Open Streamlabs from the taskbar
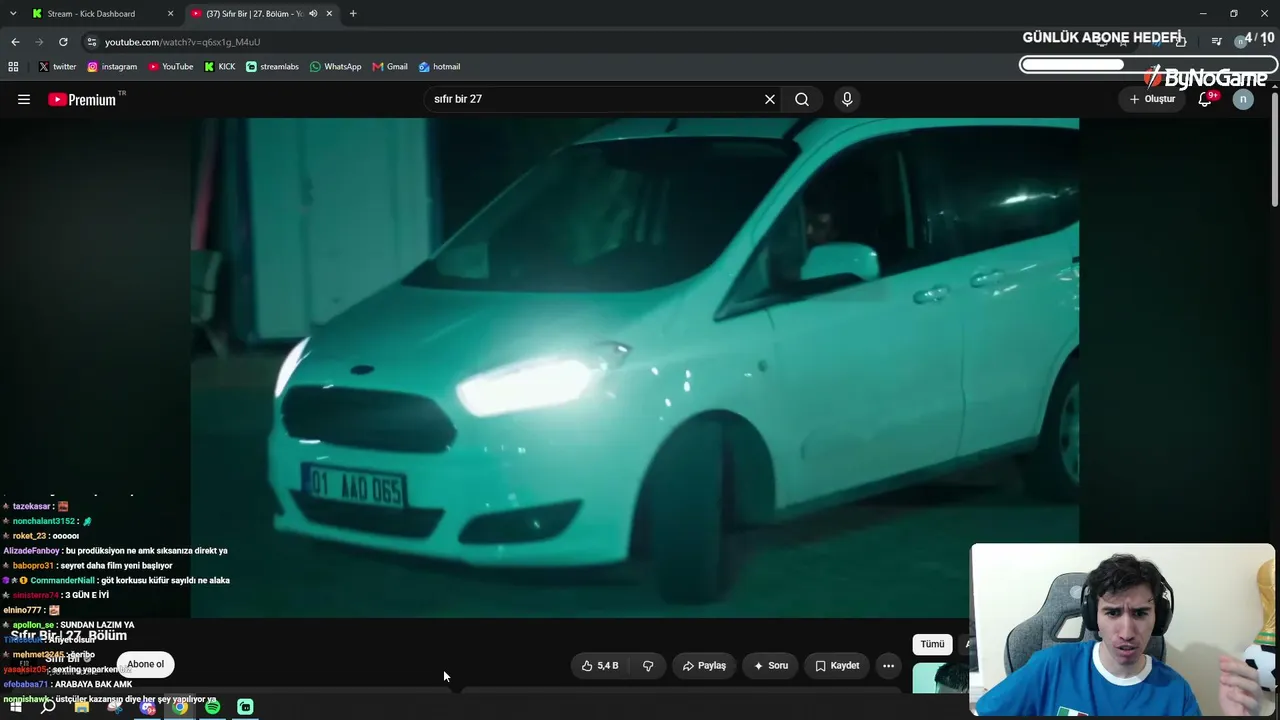 point(245,707)
